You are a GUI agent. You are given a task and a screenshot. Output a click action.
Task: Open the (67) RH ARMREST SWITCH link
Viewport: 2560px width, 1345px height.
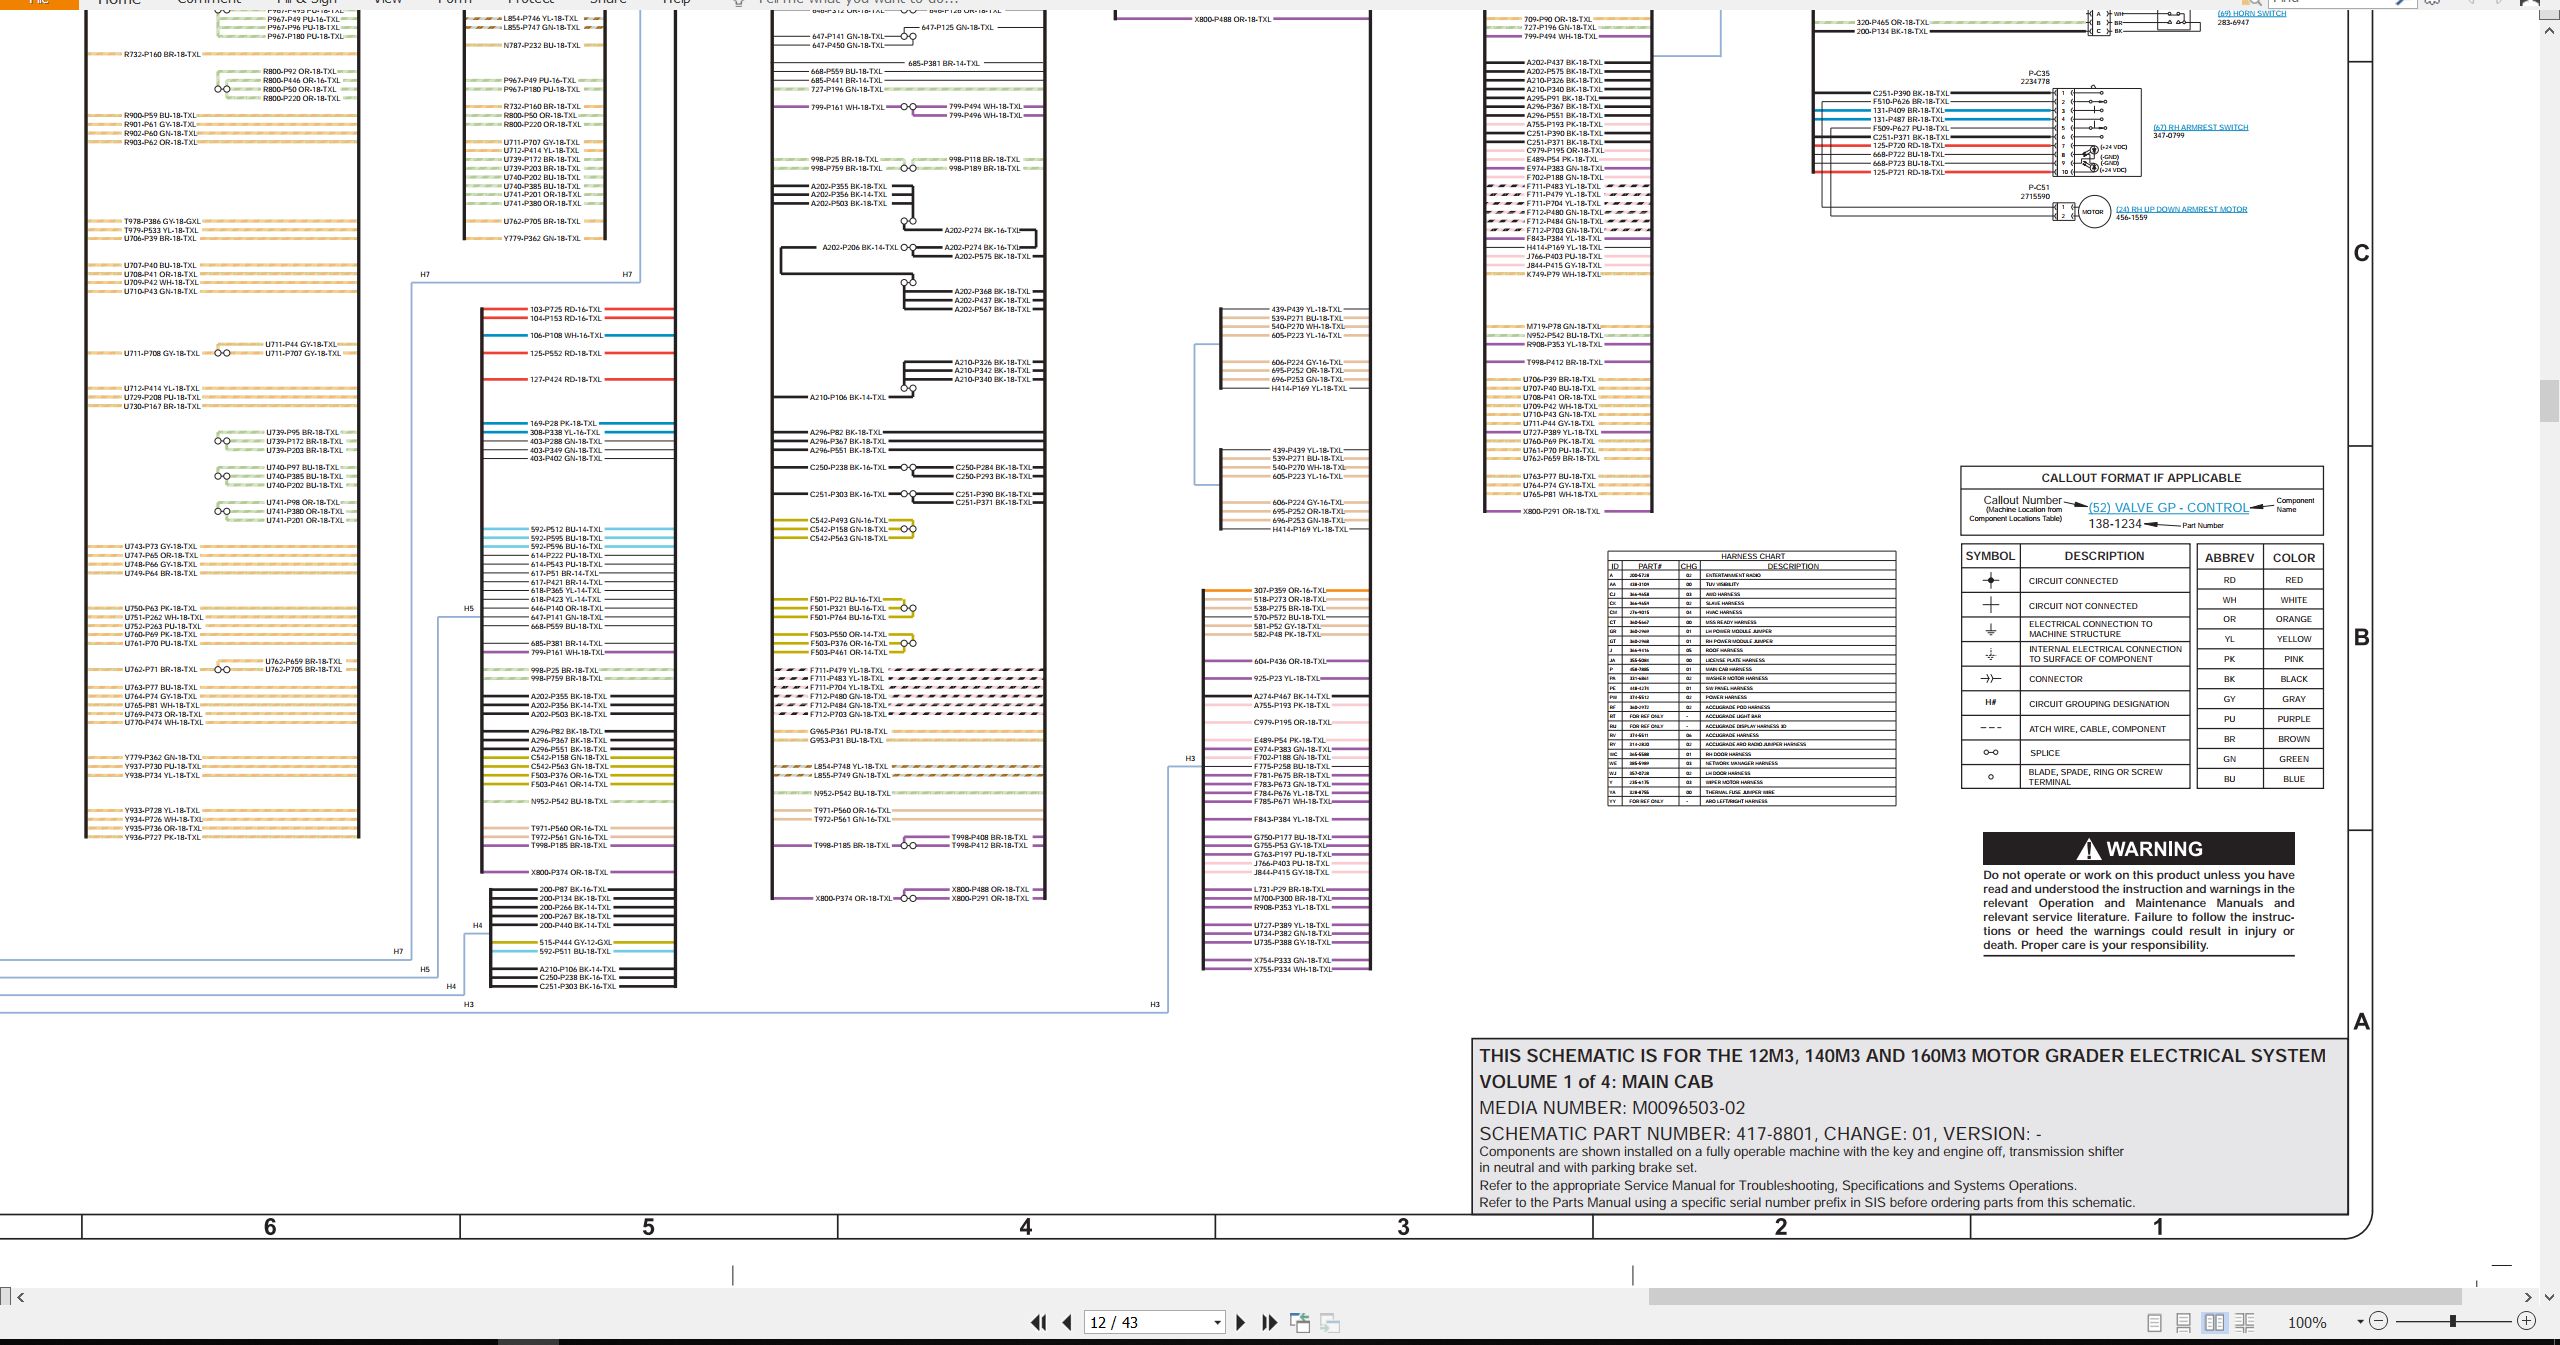(x=2200, y=127)
